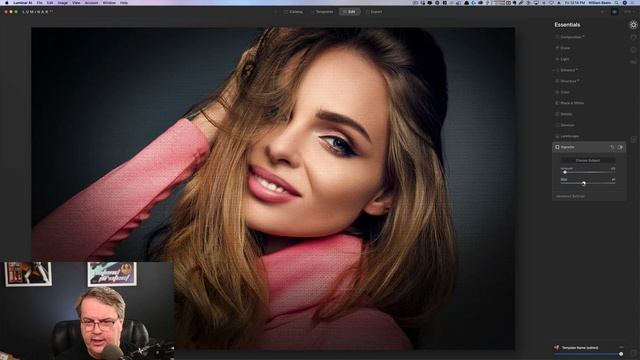The width and height of the screenshot is (640, 360).
Task: Expand the Enhance AI tool
Action: pyautogui.click(x=568, y=70)
